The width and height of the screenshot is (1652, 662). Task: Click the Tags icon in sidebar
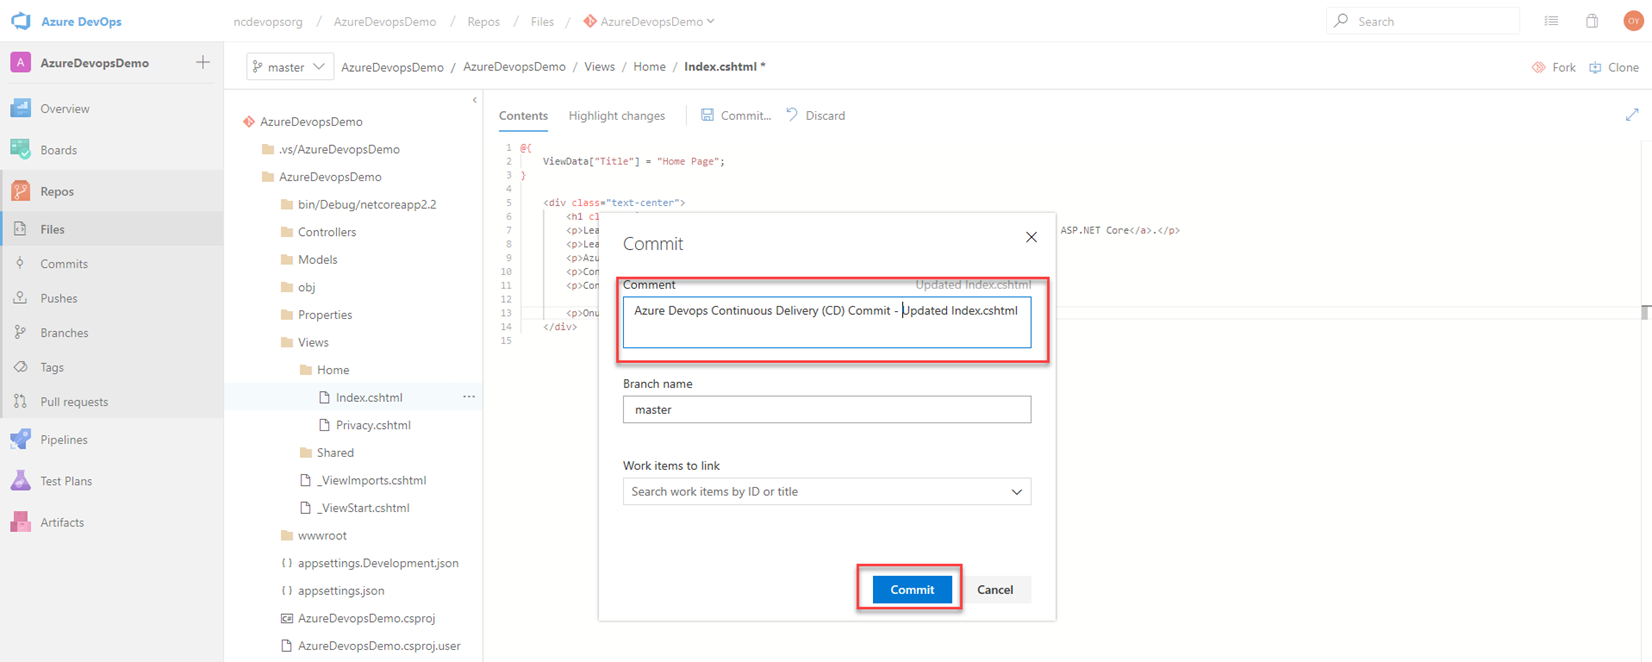[x=20, y=367]
